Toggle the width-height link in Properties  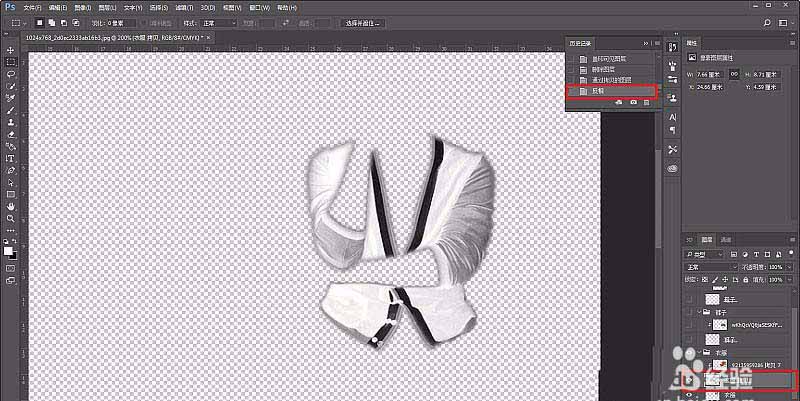tap(734, 74)
